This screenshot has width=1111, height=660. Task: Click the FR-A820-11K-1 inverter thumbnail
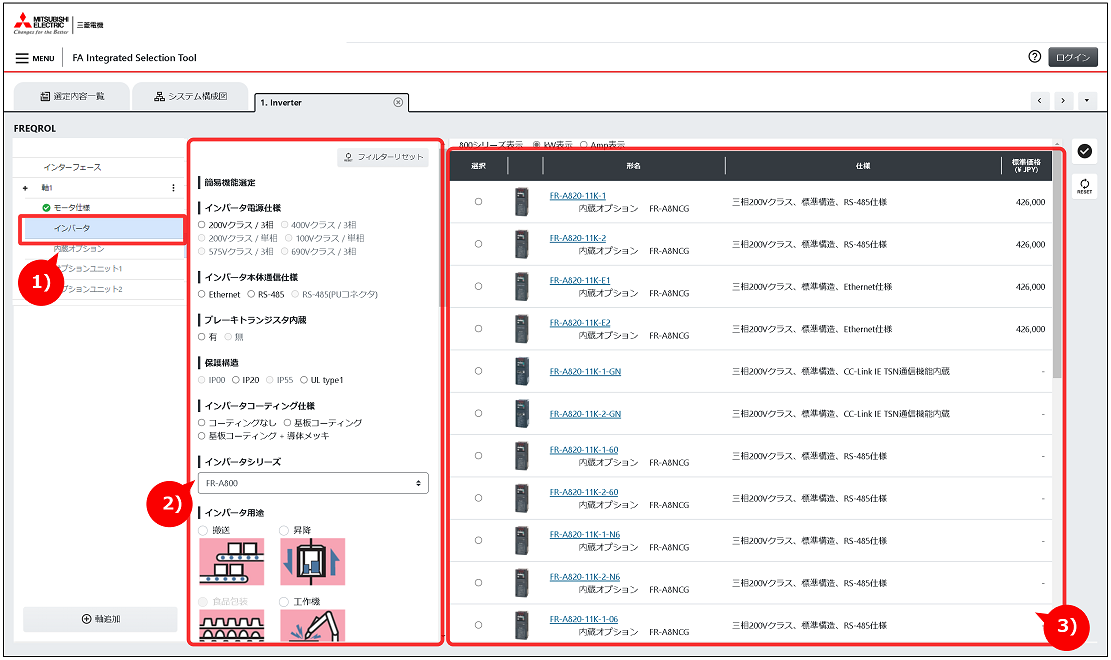(x=521, y=202)
